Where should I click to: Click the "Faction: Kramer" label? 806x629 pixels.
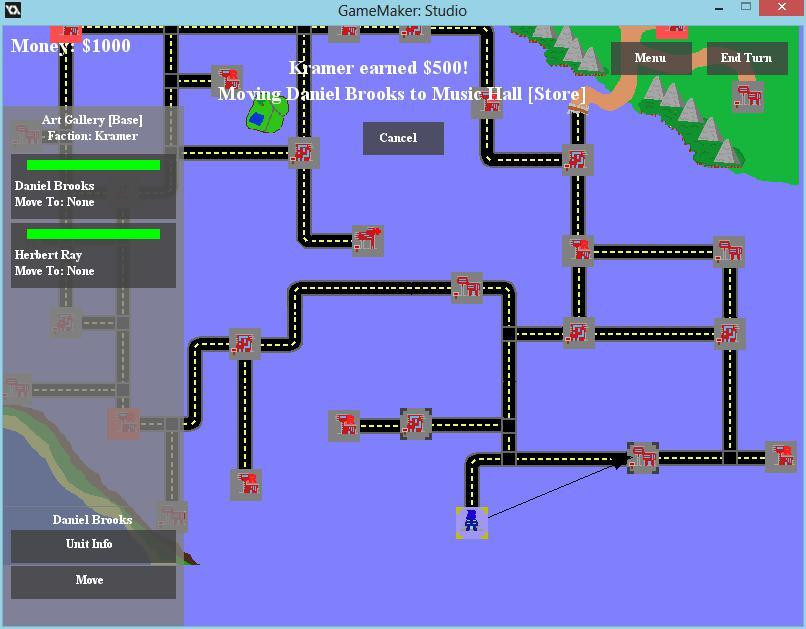93,136
